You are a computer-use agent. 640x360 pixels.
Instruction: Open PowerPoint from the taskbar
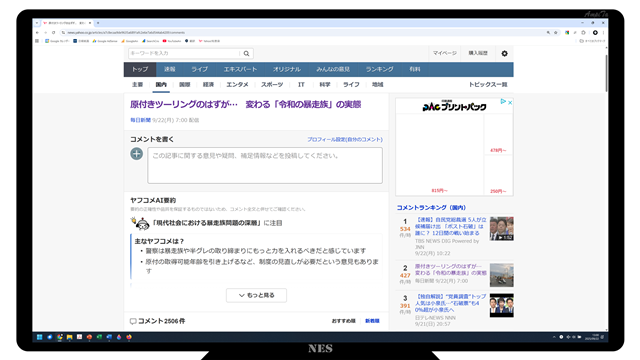[89, 337]
